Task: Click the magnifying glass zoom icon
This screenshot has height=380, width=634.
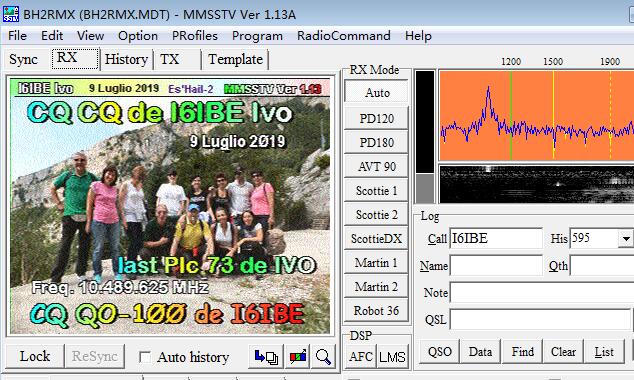Action: [323, 357]
